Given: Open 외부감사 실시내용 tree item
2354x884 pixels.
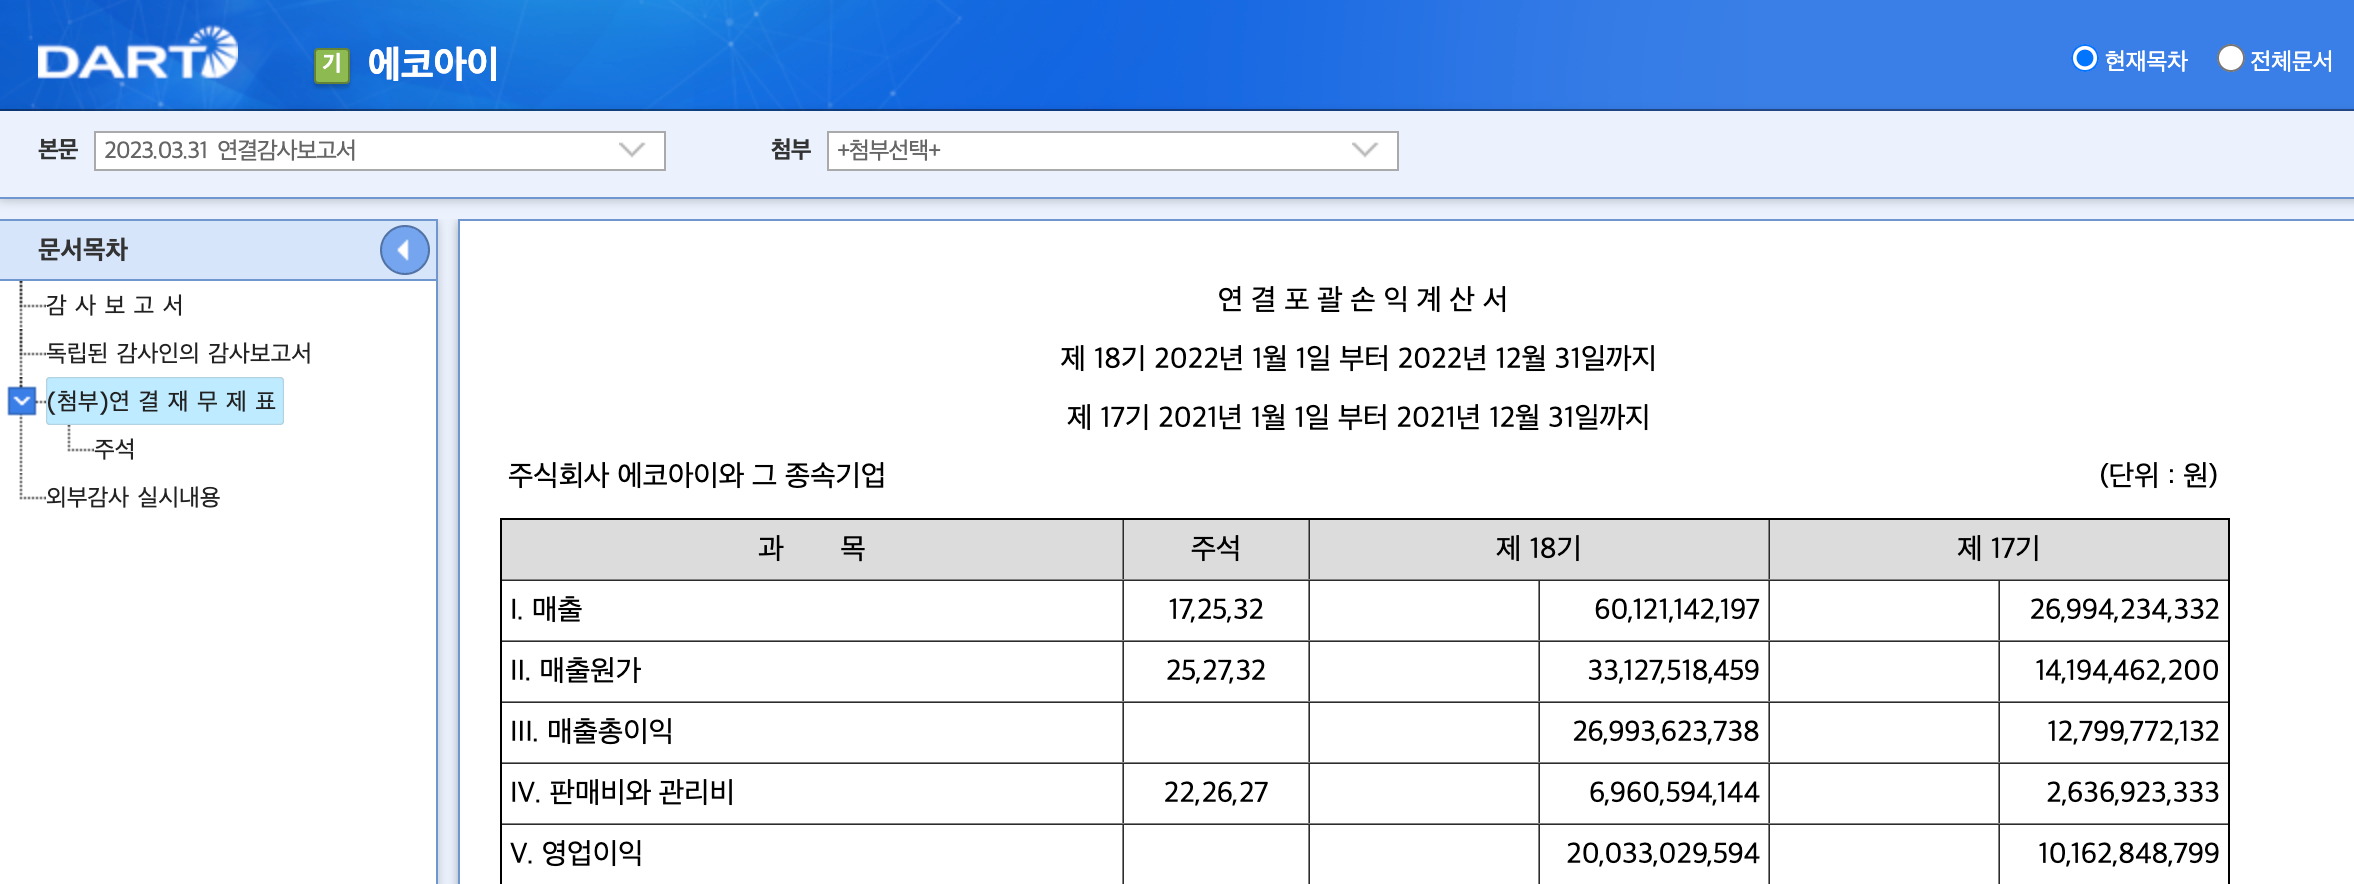Looking at the screenshot, I should point(133,496).
